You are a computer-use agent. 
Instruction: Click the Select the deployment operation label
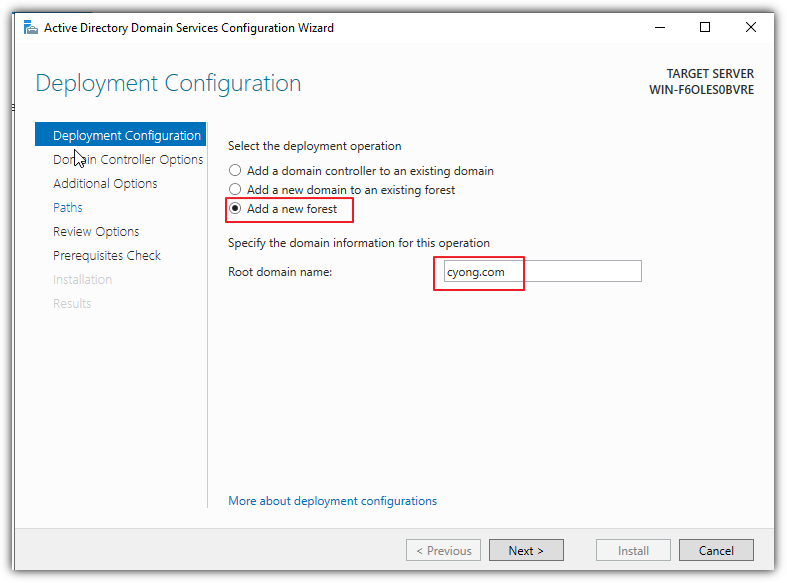coord(315,146)
